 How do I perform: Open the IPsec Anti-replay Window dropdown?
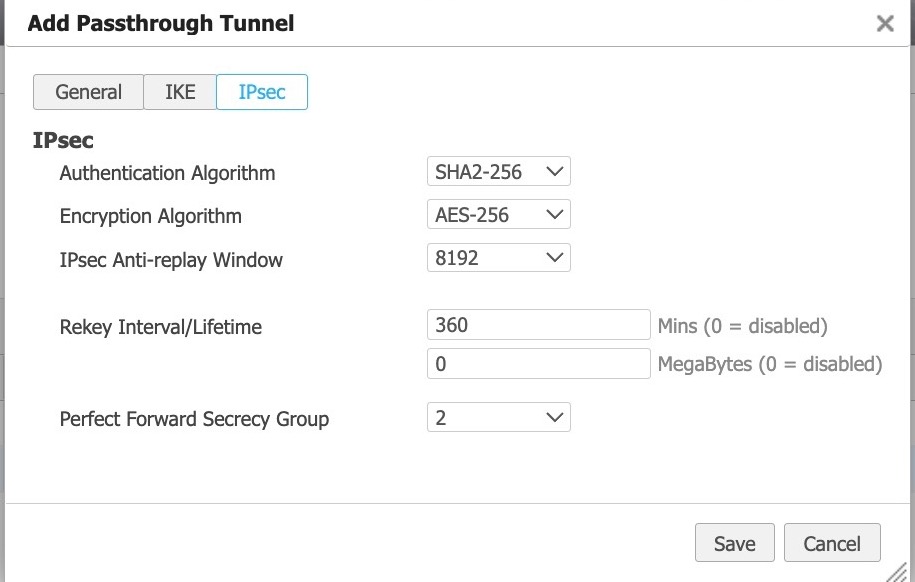498,258
